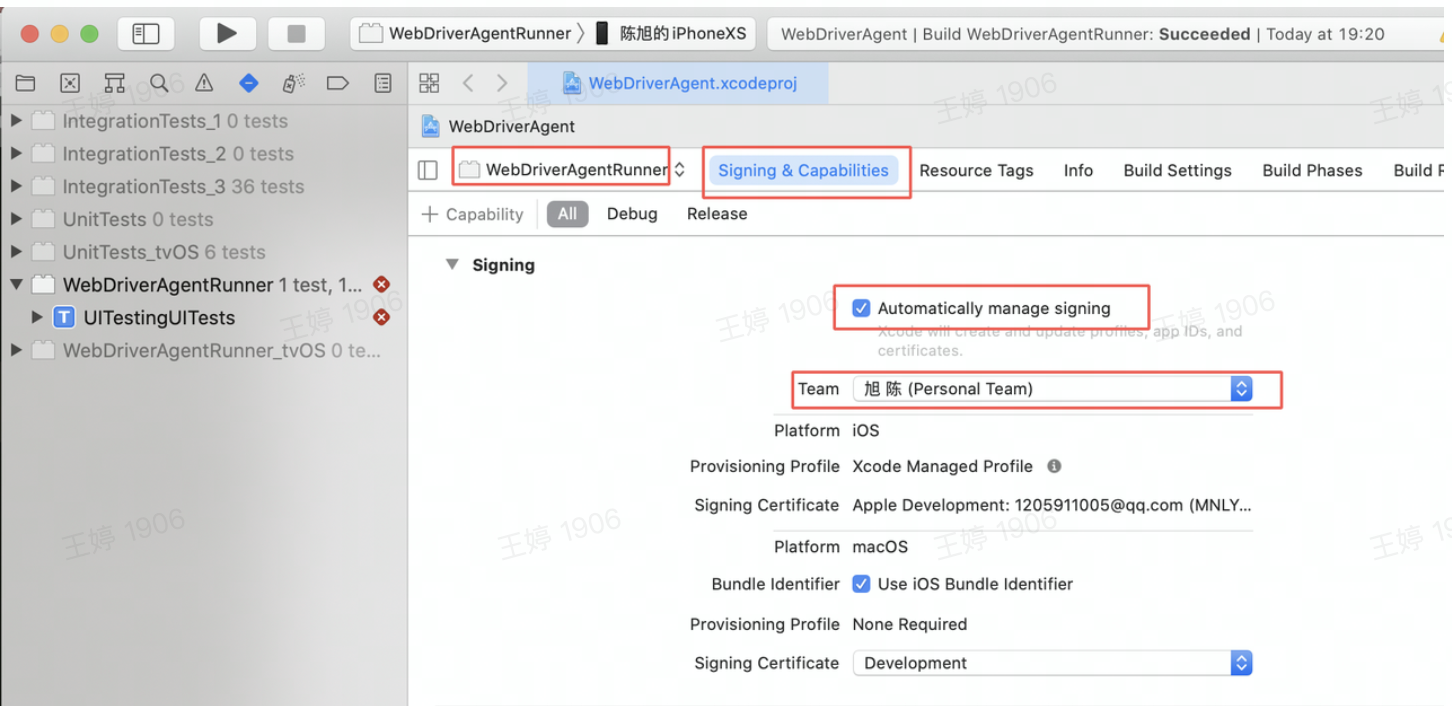Screen dimensions: 1452x706
Task: Click error badge on WebDriverAgentRunner test row
Action: tap(381, 285)
